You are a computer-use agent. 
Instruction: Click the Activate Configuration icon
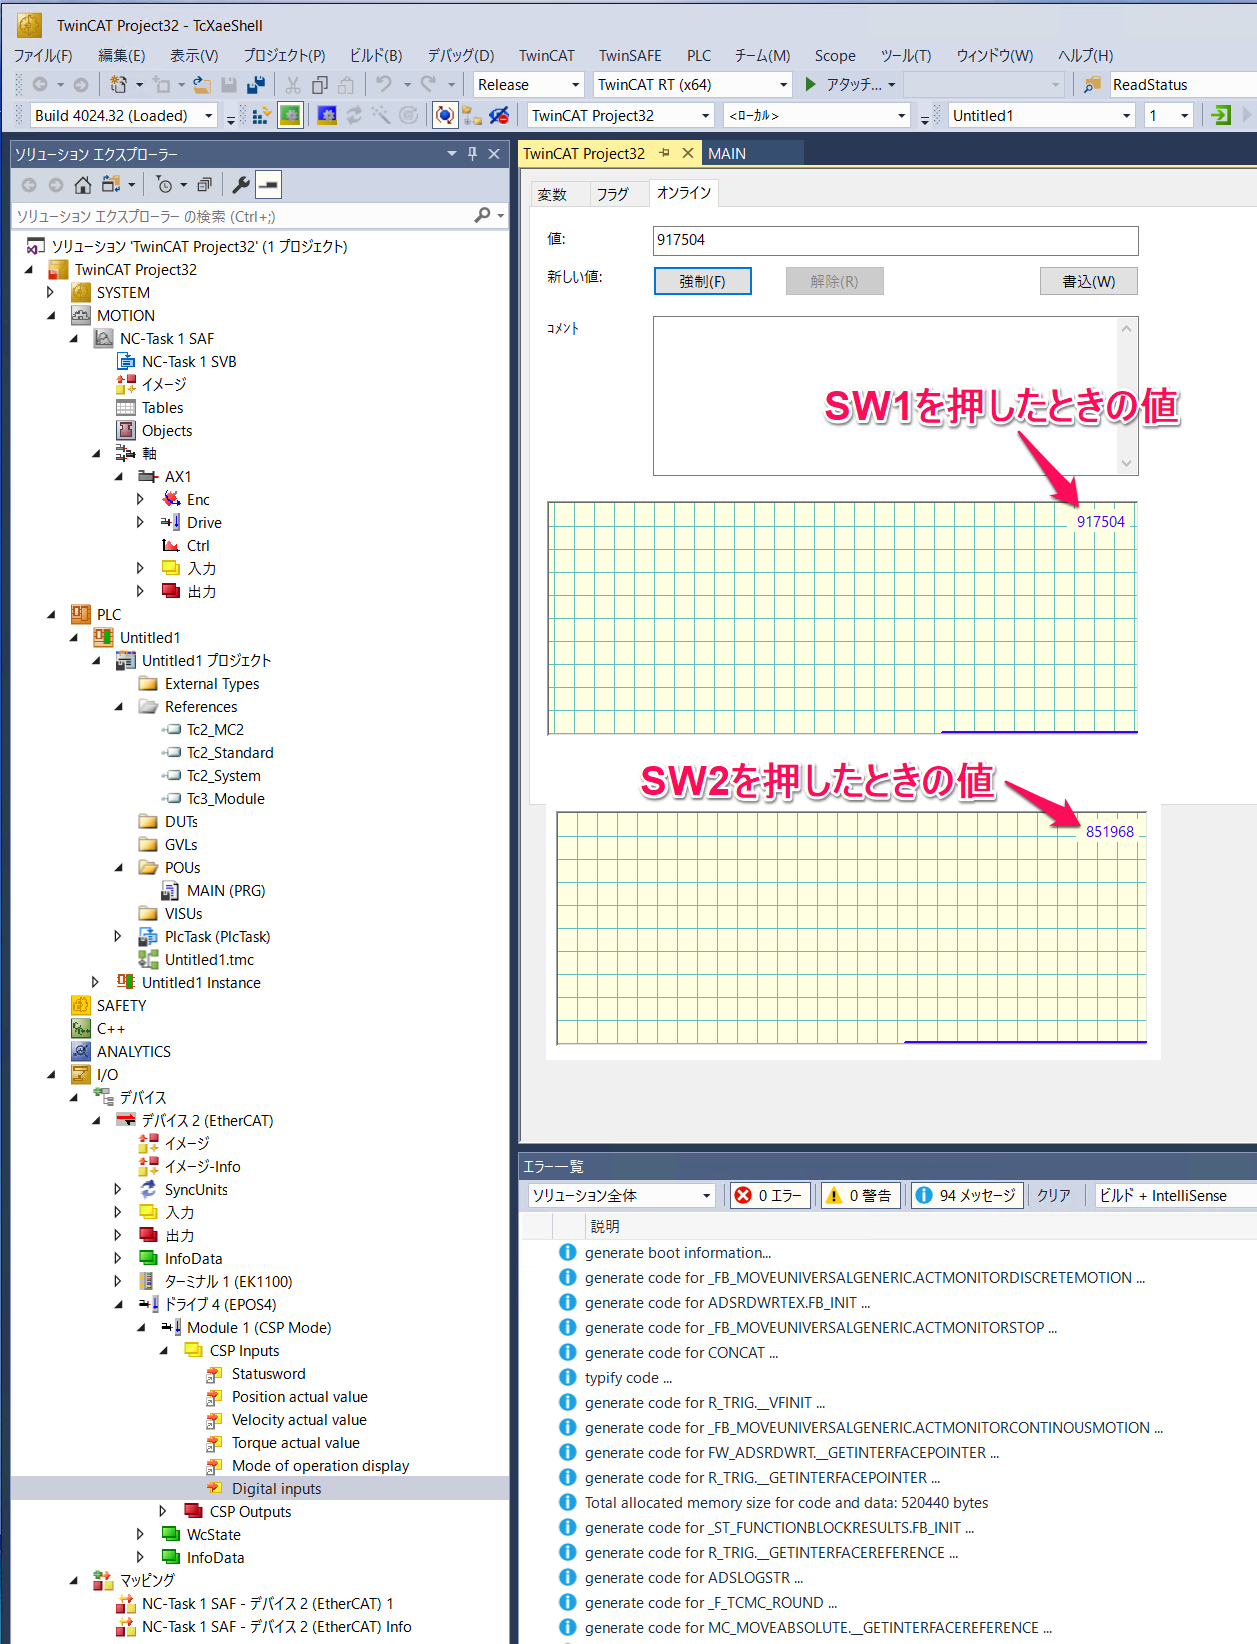pos(261,116)
